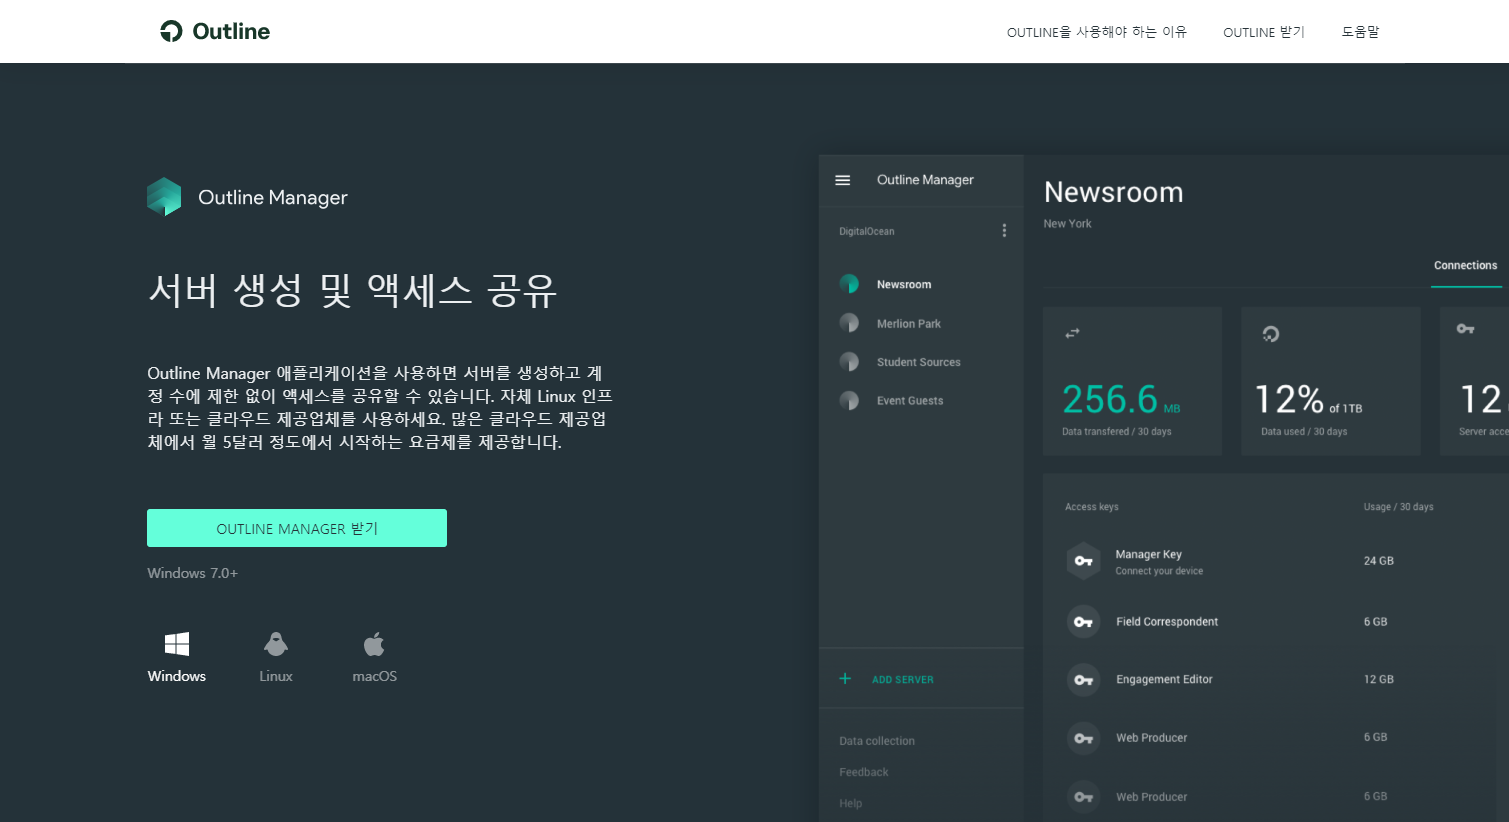Click the '12 GB' usage value
The height and width of the screenshot is (822, 1509).
click(x=1378, y=680)
